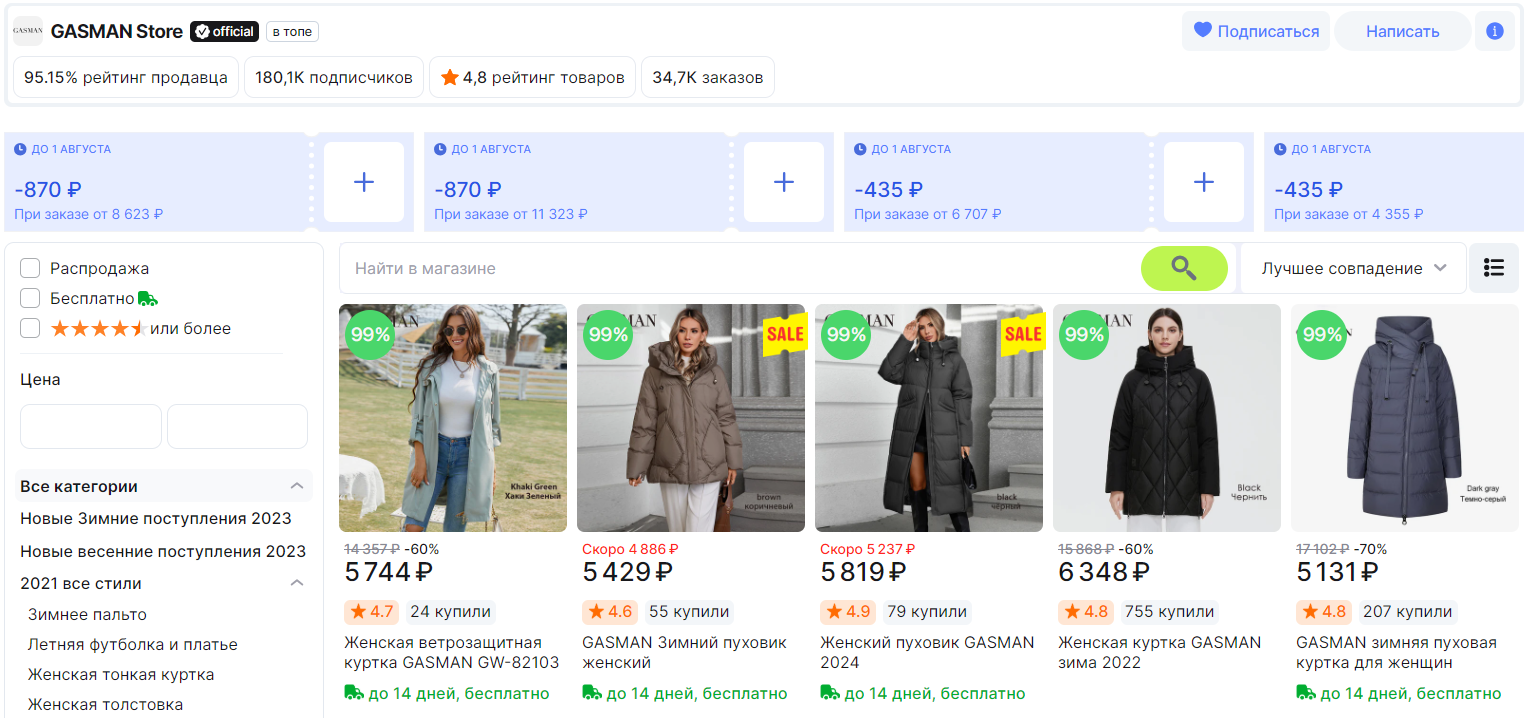Open the brown puffer jacket product image
Screen dimensions: 1535x718
691,418
